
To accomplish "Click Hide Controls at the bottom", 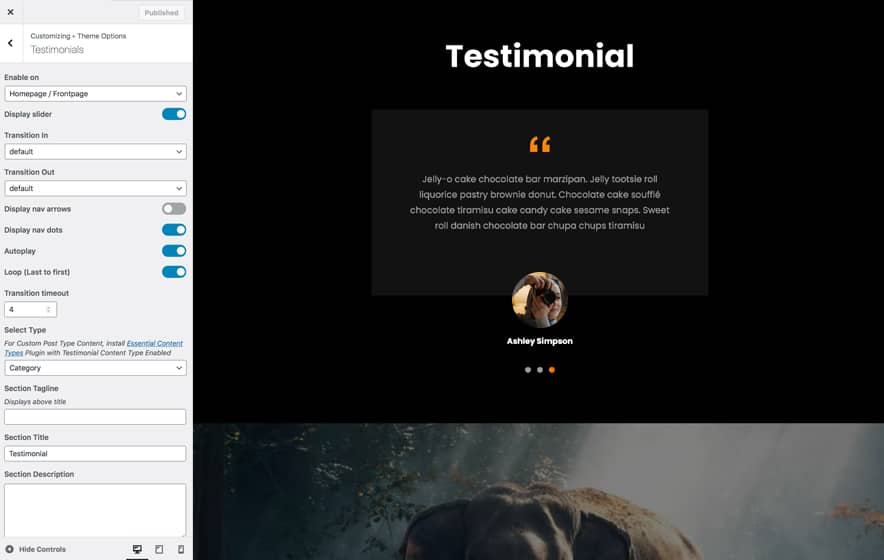I will 36,549.
